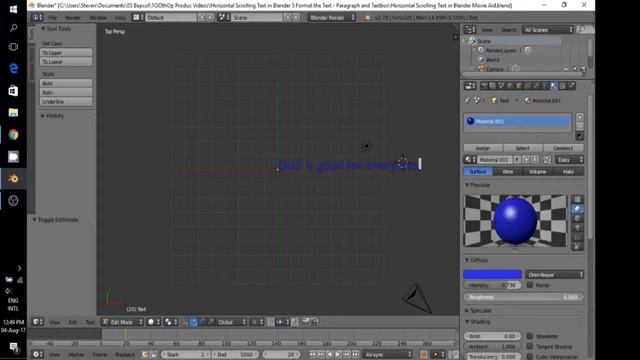Add a new material slot with plus button

(x=580, y=117)
